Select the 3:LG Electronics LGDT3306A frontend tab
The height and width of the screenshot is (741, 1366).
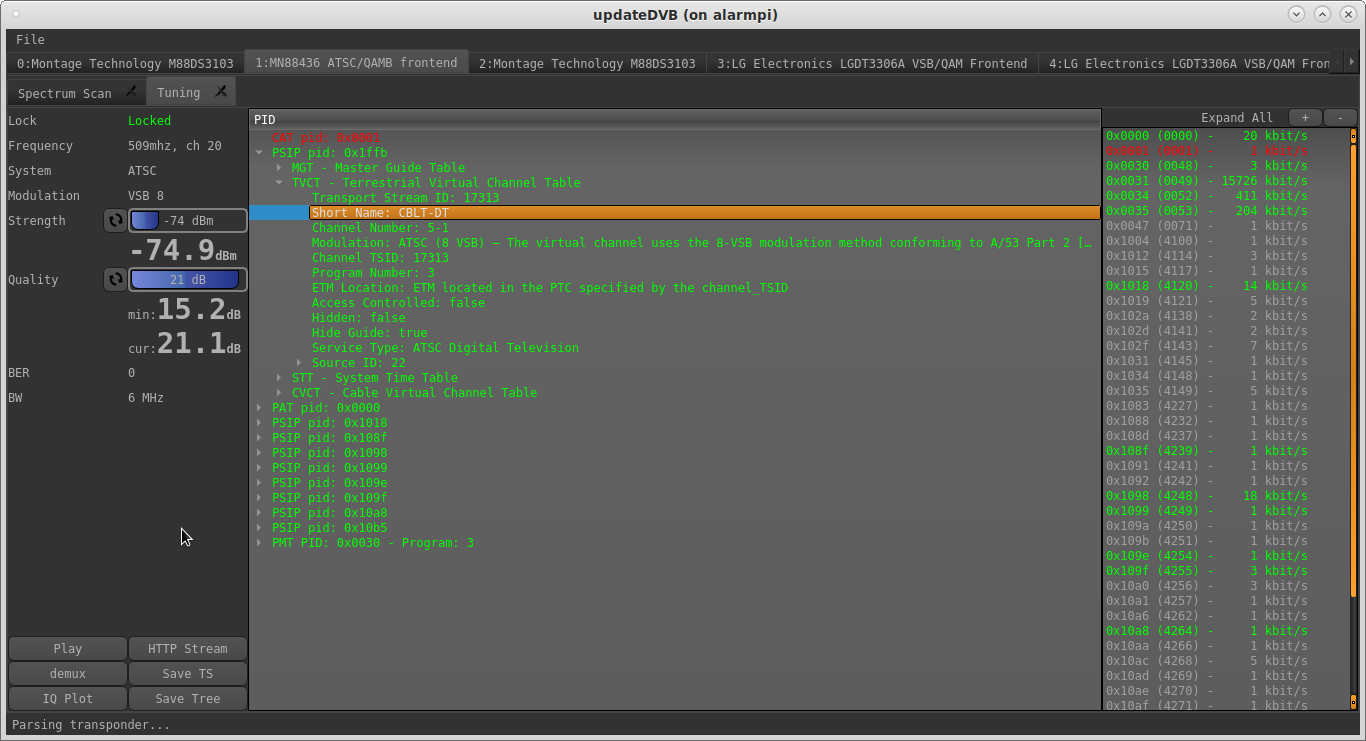tap(872, 63)
